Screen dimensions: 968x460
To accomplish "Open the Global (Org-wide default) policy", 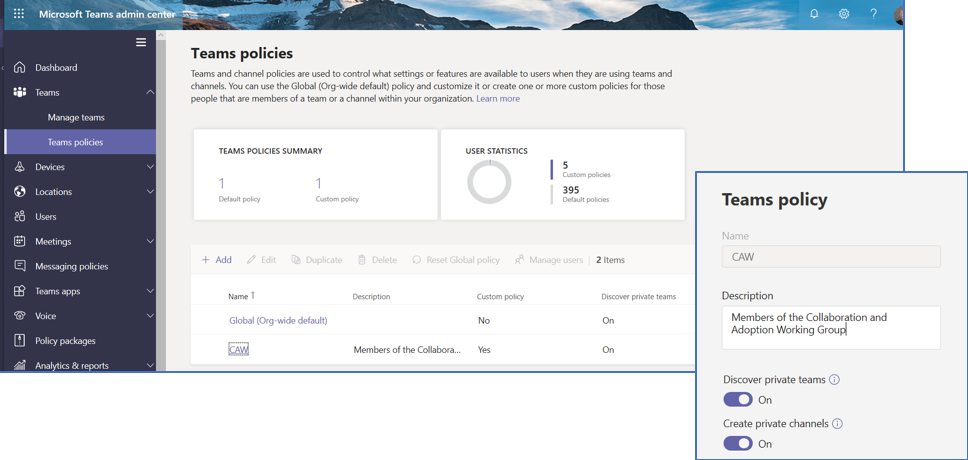I will (x=278, y=321).
